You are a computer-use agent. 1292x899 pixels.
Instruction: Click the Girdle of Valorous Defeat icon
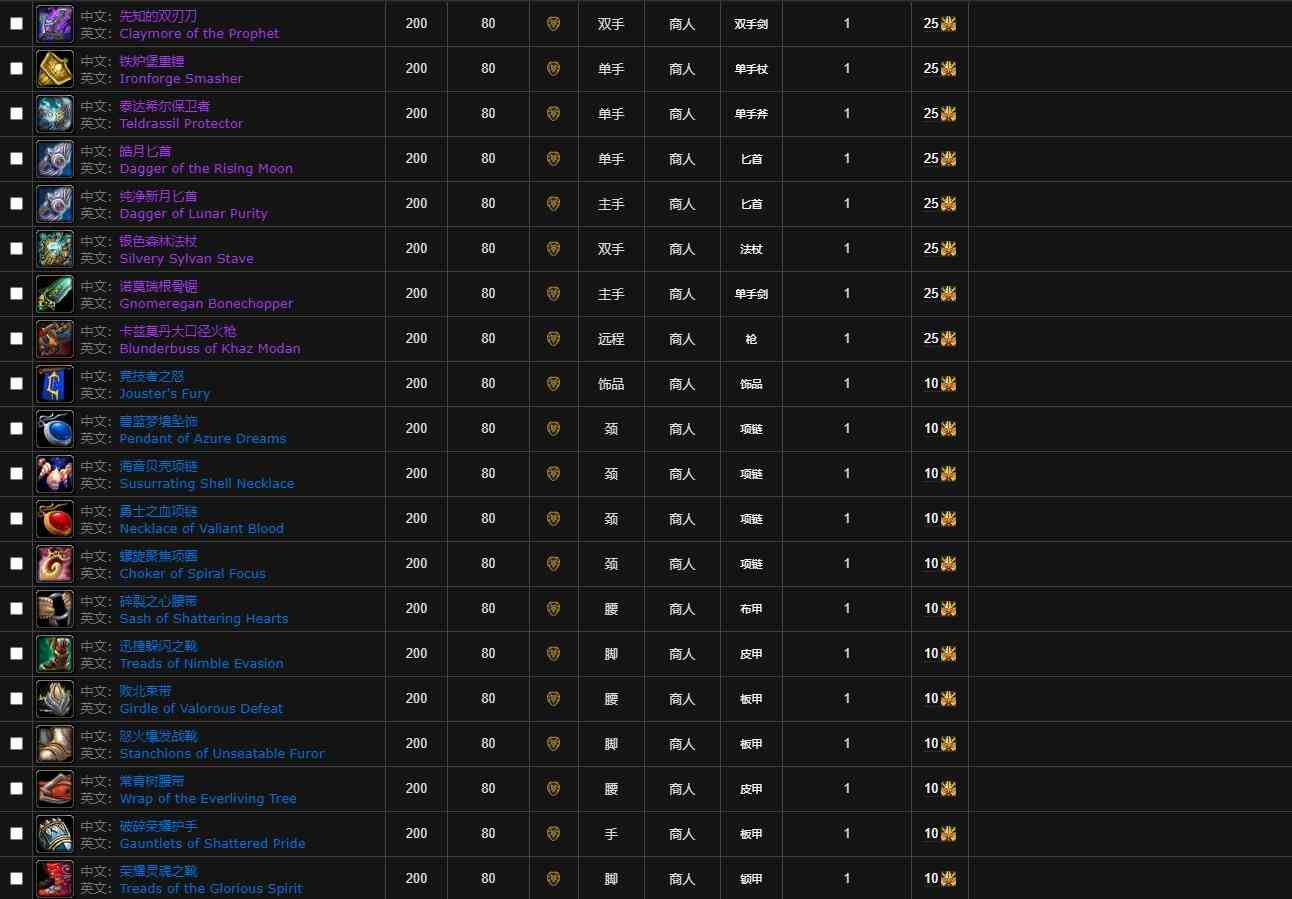point(55,699)
